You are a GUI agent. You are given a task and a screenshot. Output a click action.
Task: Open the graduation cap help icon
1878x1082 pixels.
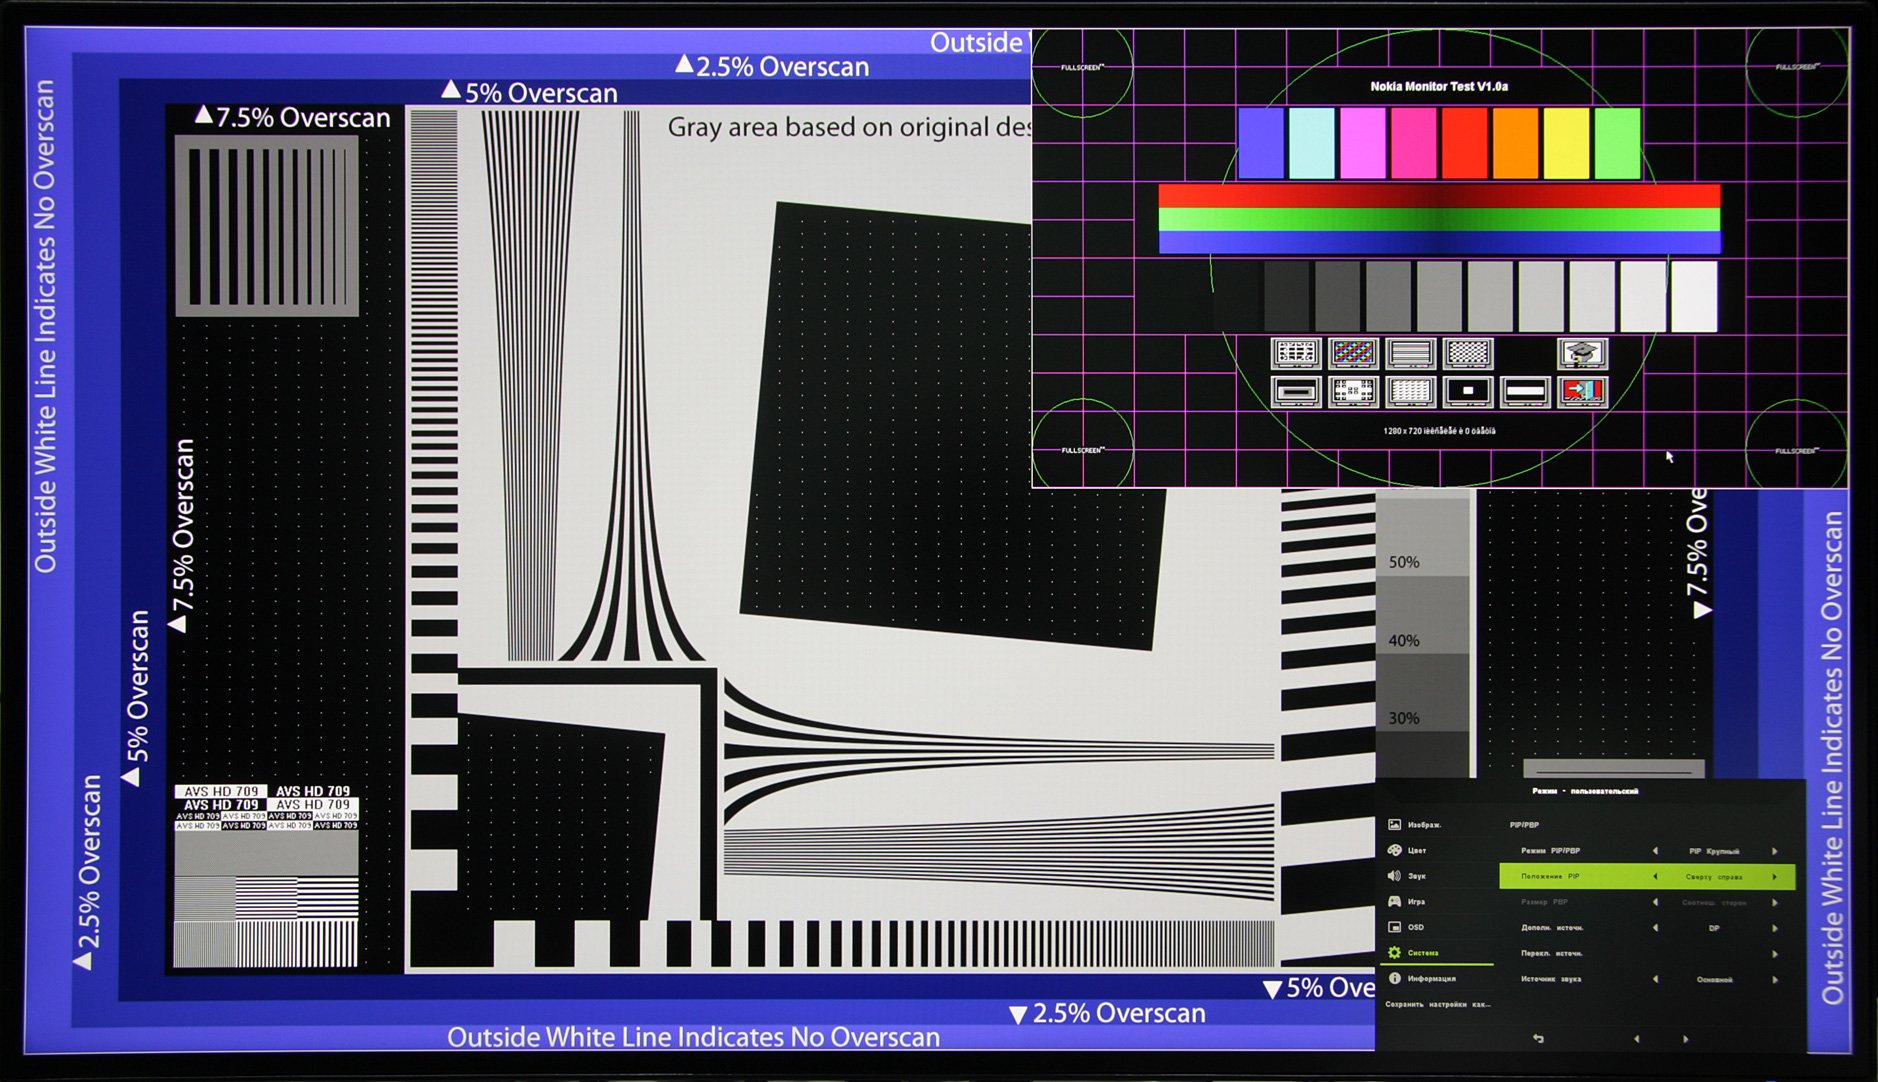pyautogui.click(x=1582, y=353)
